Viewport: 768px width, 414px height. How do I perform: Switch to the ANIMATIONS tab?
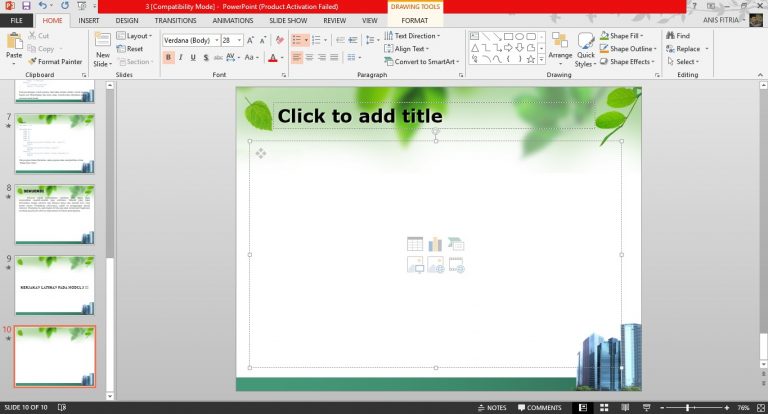(233, 21)
